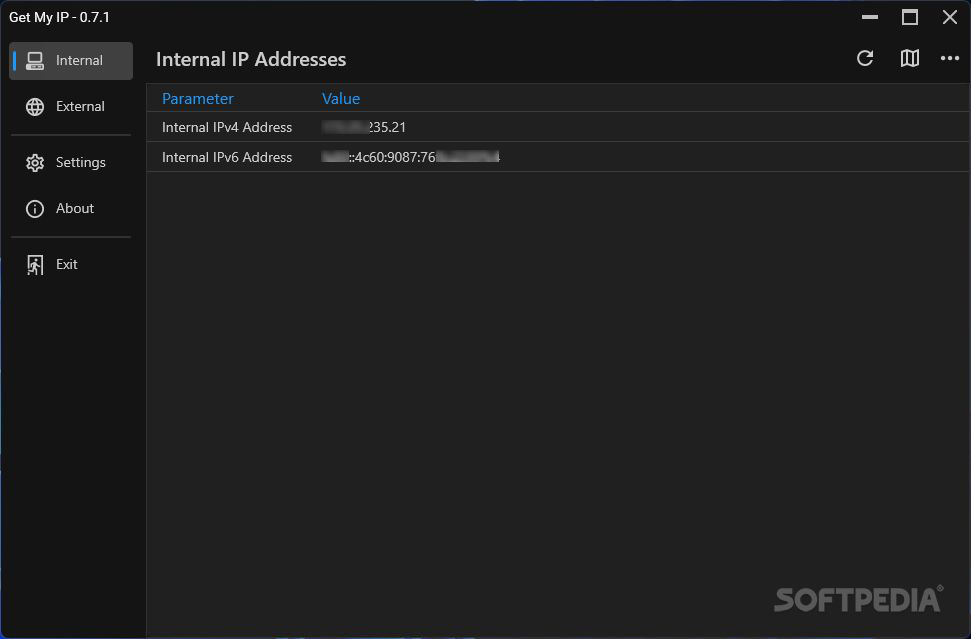The height and width of the screenshot is (639, 971).
Task: Select the Internal IPv6 Address row label
Action: tap(227, 157)
